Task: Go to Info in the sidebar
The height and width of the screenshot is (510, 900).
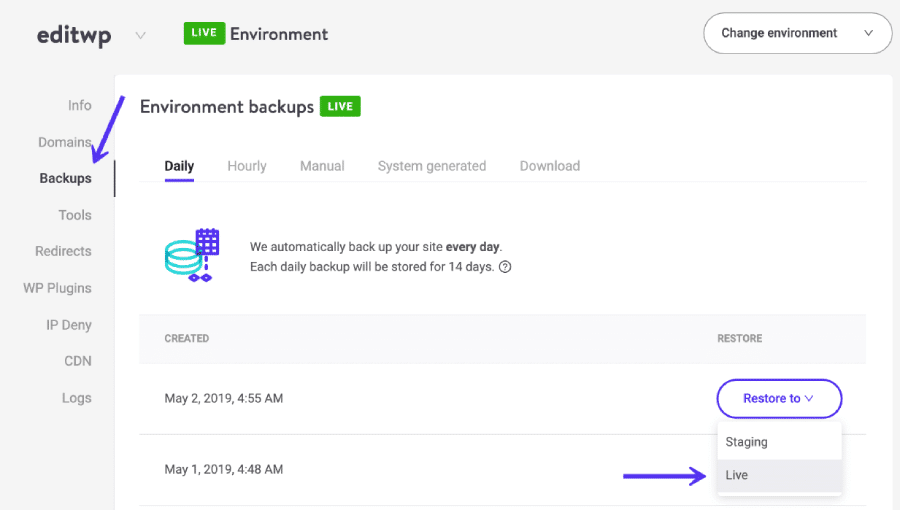Action: click(79, 105)
